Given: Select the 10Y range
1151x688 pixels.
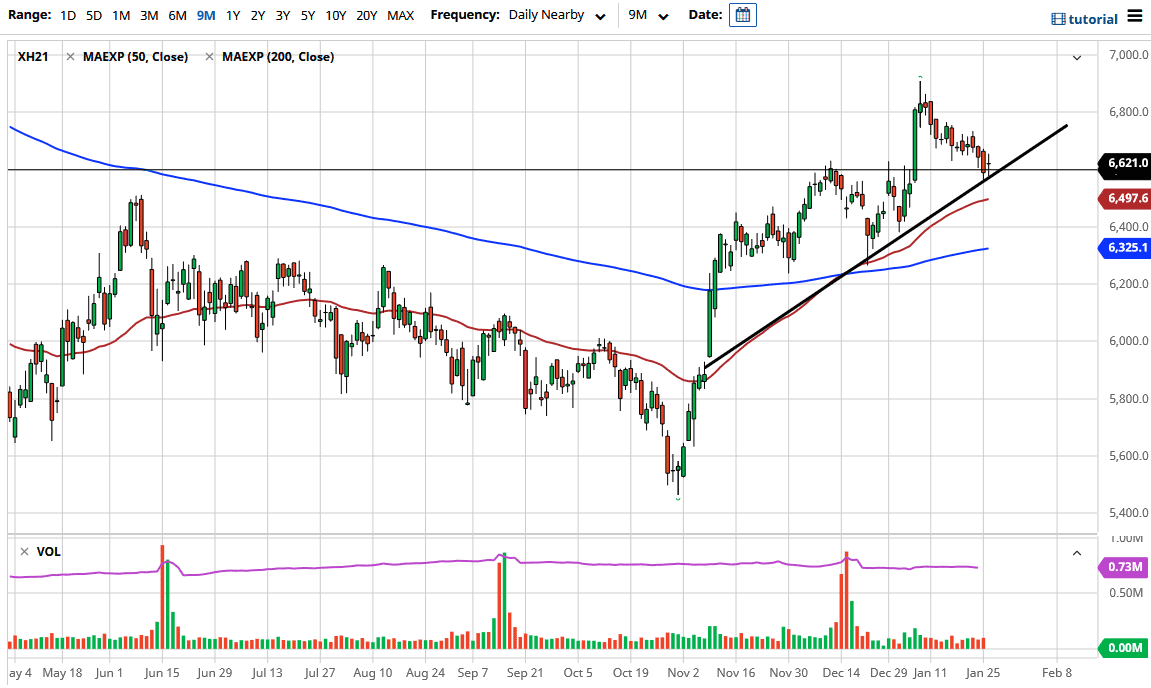Looking at the screenshot, I should 335,15.
